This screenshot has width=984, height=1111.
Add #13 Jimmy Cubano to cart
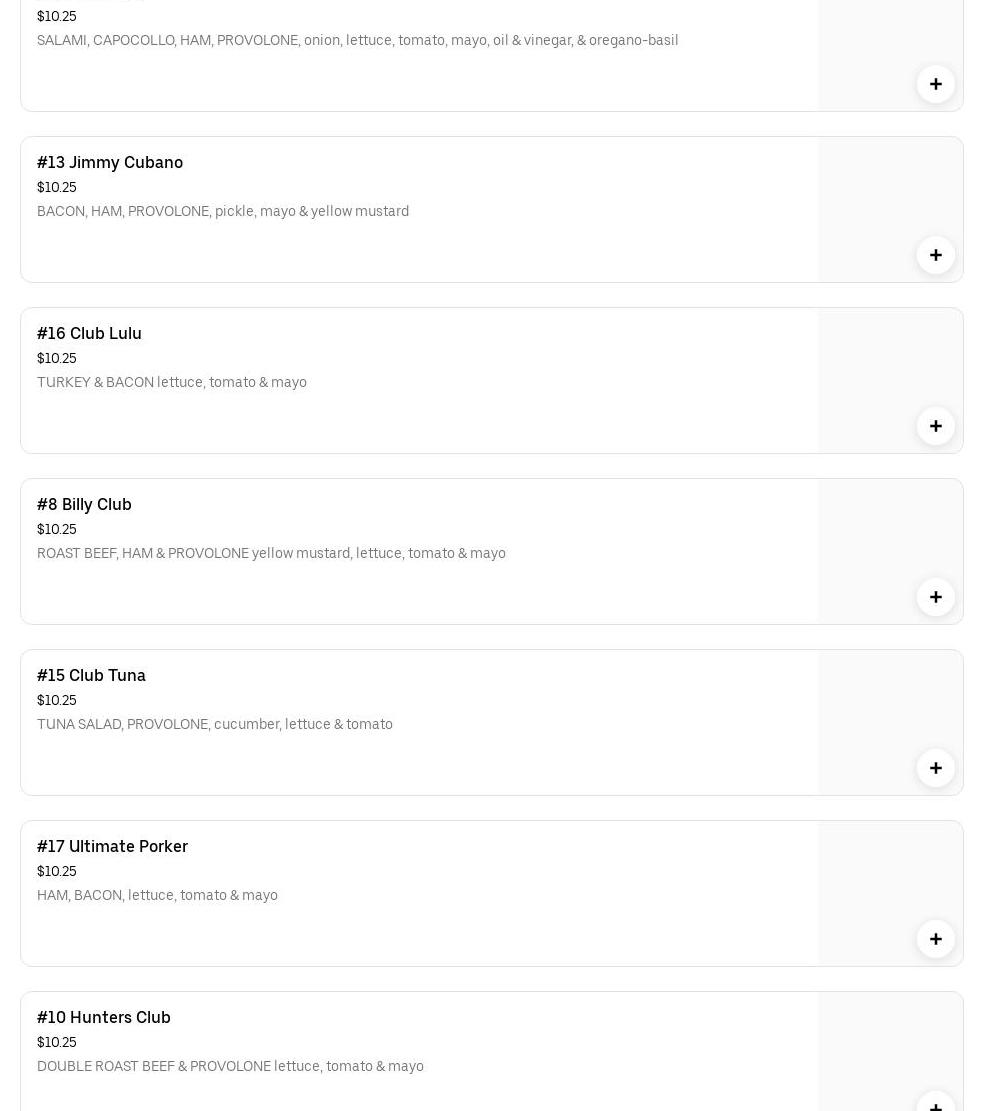point(935,255)
